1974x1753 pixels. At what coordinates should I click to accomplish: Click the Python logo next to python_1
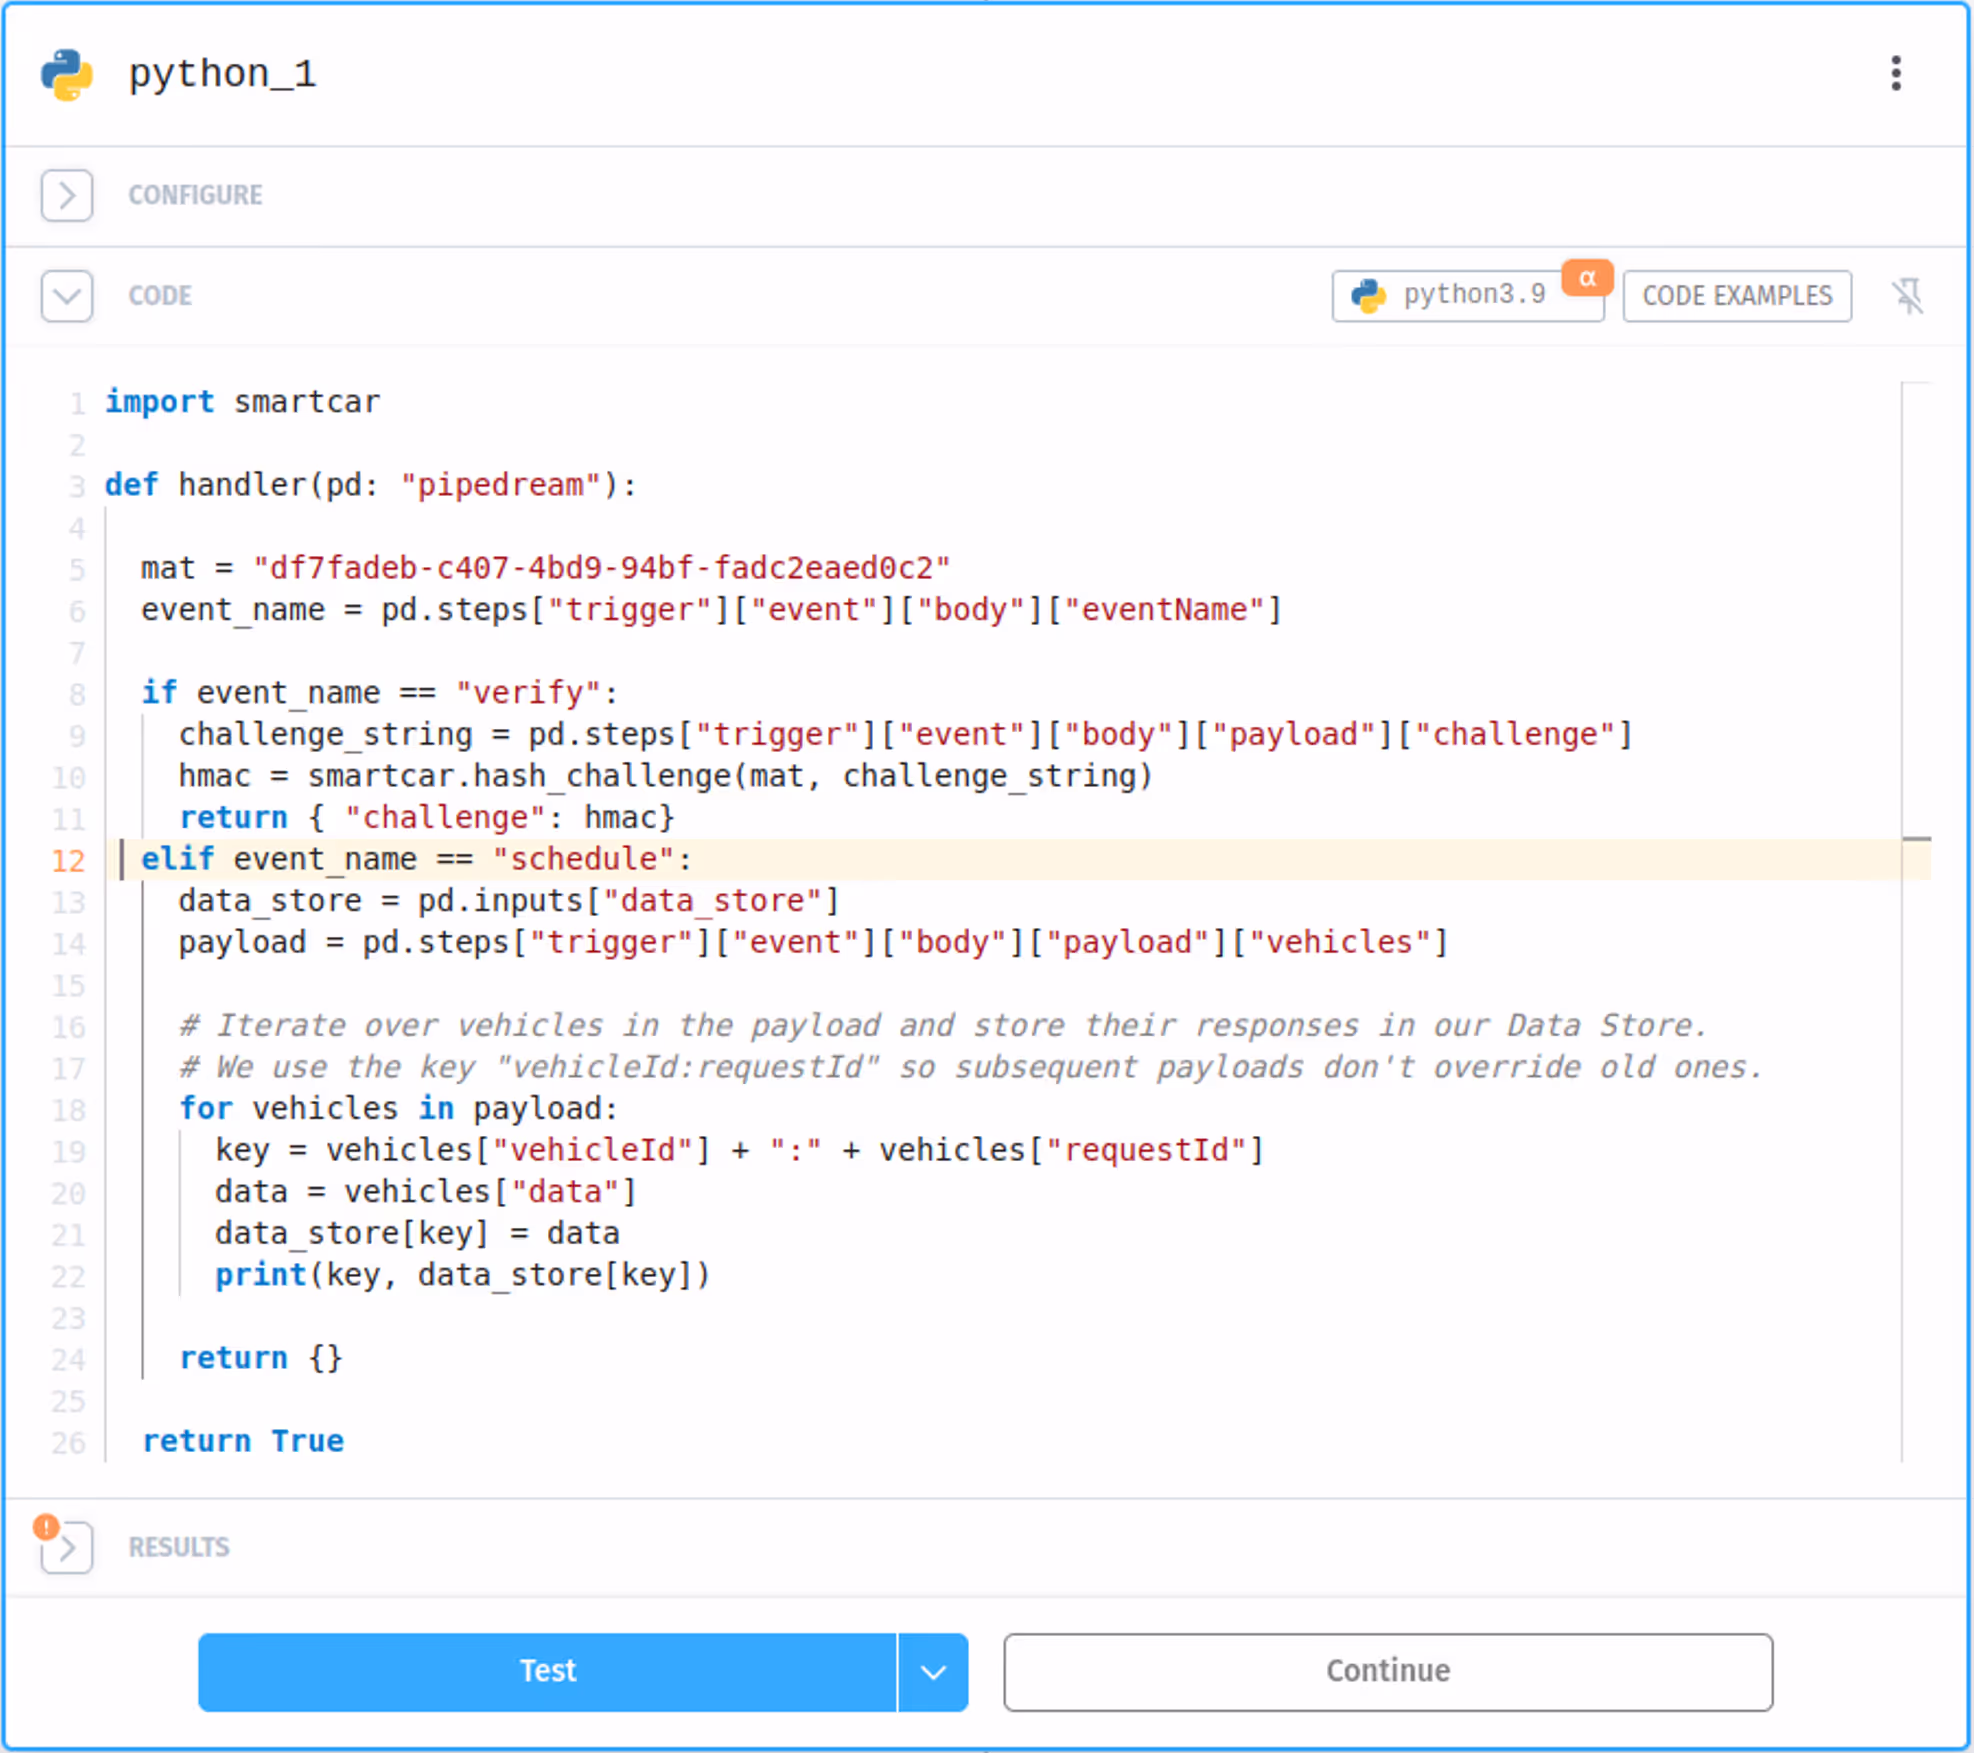pyautogui.click(x=67, y=74)
